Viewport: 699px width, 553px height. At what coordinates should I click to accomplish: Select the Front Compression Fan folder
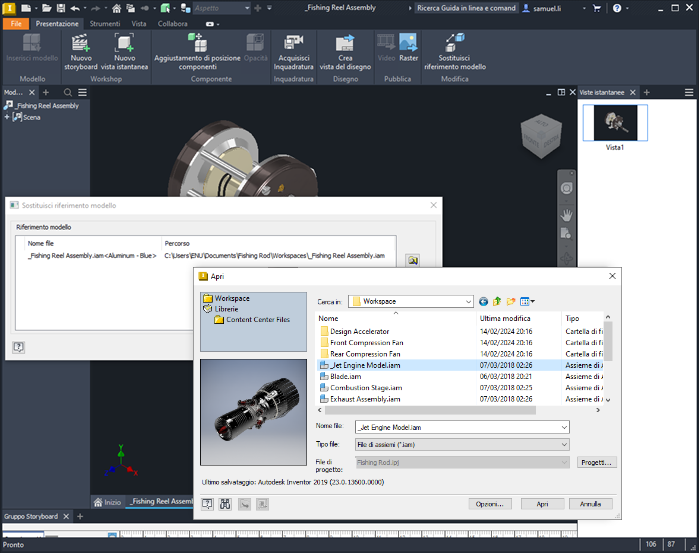click(x=366, y=343)
